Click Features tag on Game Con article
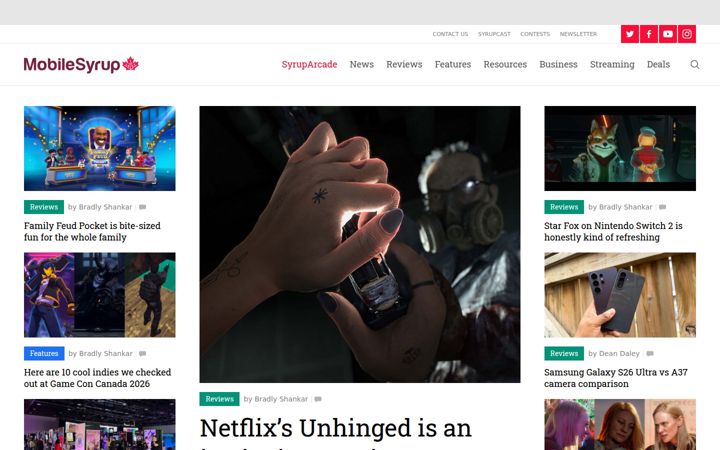Image resolution: width=720 pixels, height=450 pixels. pyautogui.click(x=44, y=354)
